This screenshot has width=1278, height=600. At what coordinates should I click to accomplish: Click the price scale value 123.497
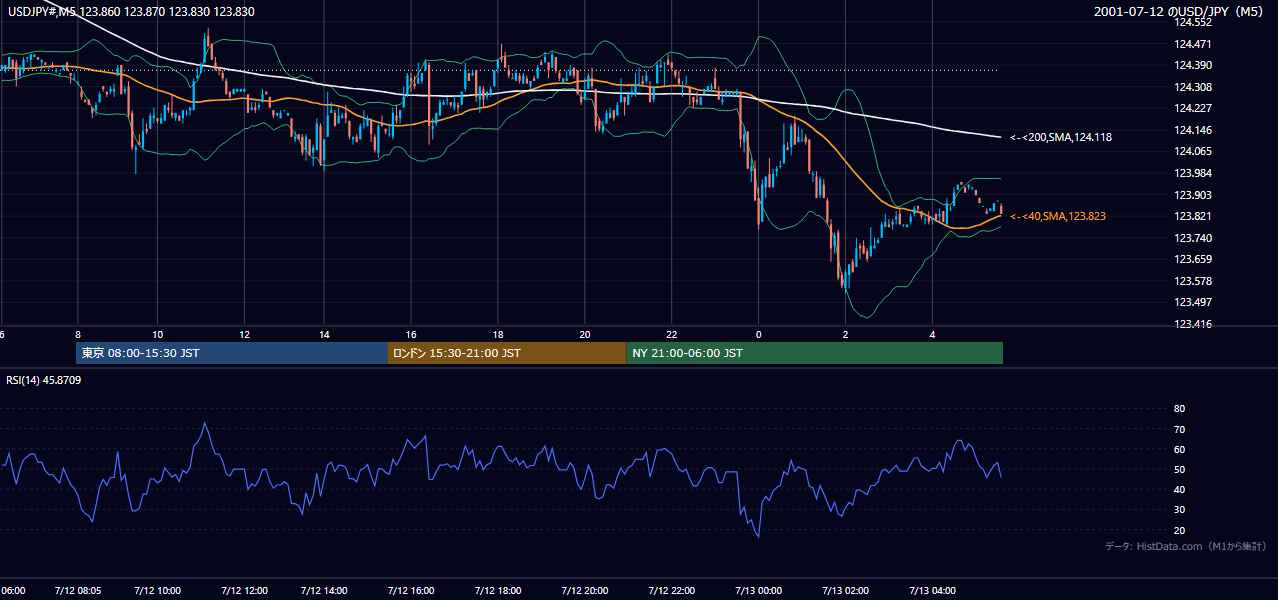point(1194,303)
